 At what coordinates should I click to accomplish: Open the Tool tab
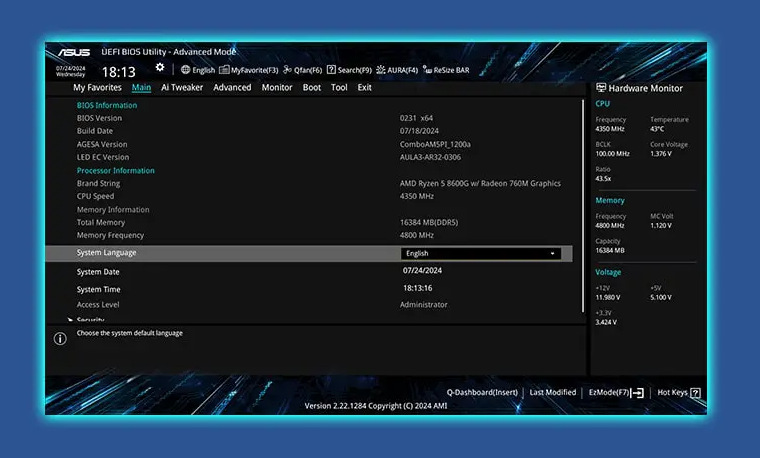coord(339,87)
